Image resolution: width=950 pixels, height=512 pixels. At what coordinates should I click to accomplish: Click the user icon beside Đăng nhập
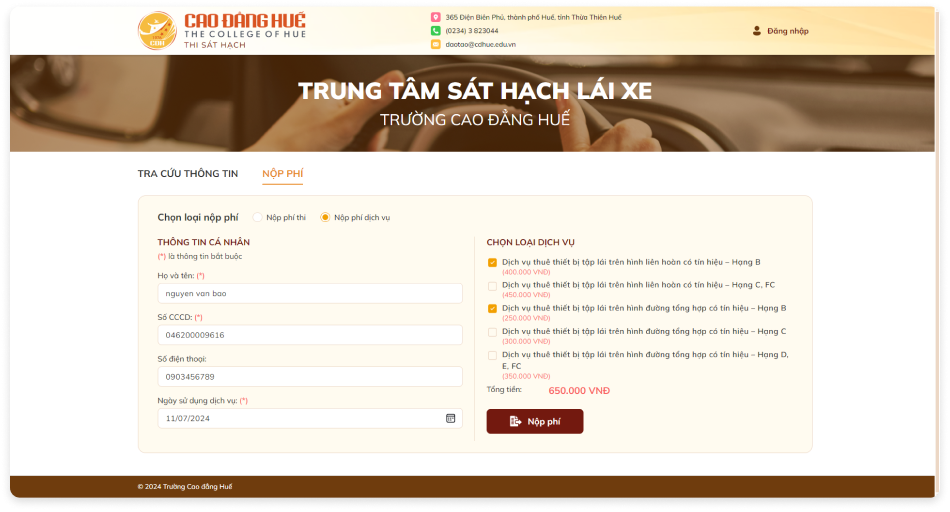[x=757, y=30]
